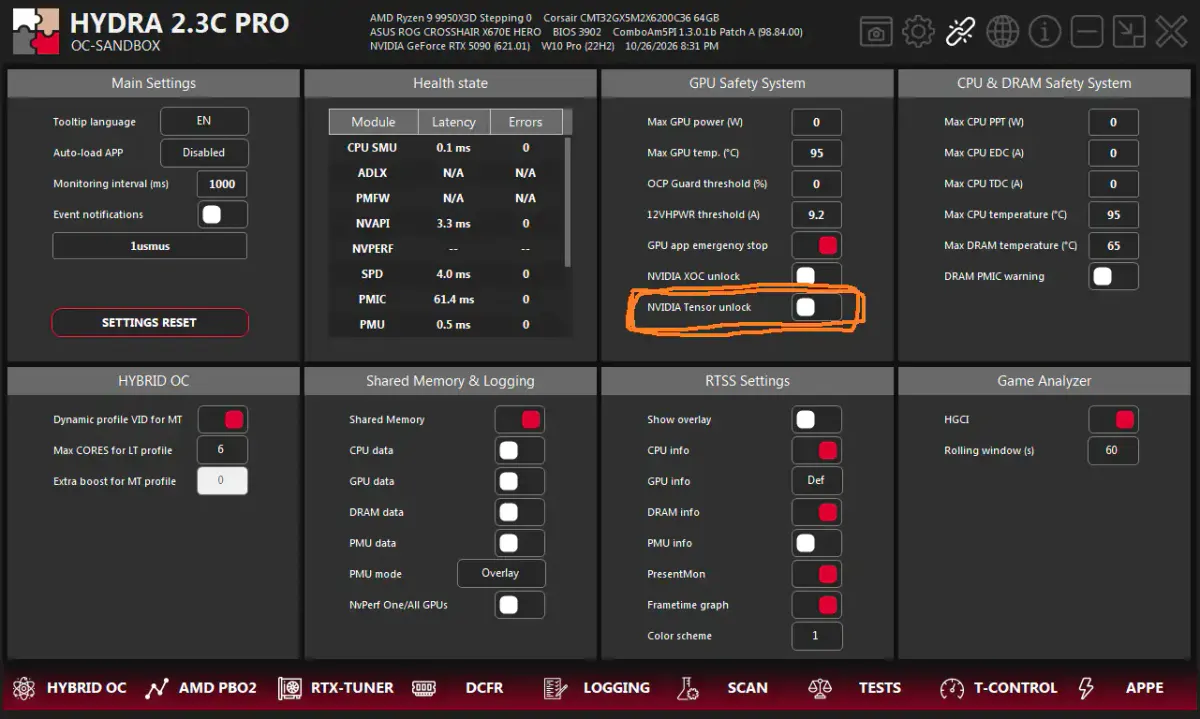Click the balance scale icon beside TESTS
This screenshot has height=719, width=1200.
click(820, 688)
